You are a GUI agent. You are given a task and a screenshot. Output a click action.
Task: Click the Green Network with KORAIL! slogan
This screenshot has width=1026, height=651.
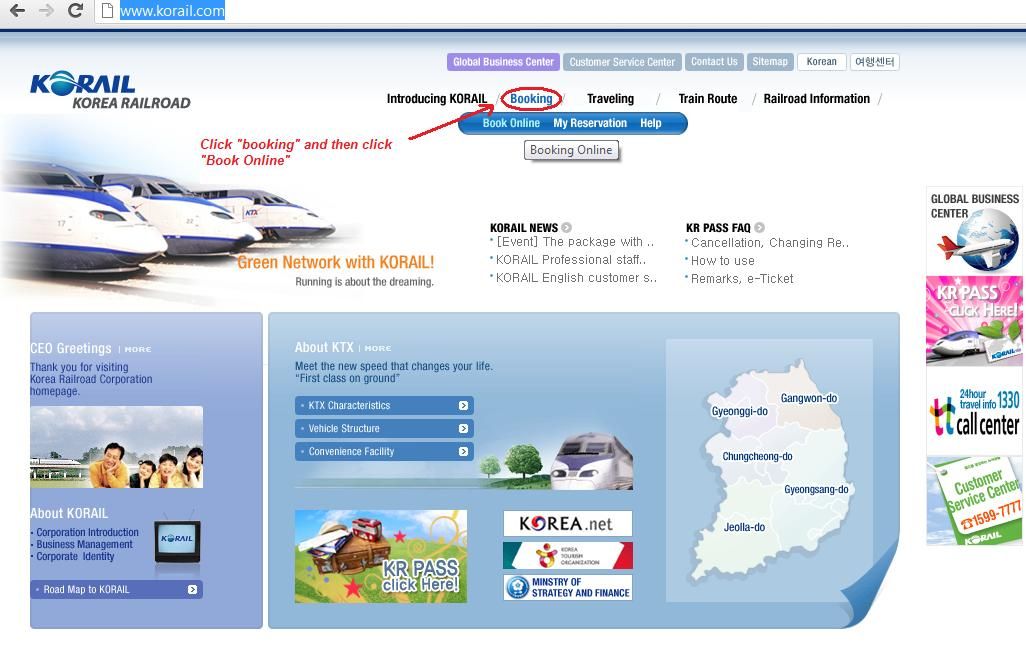[x=335, y=262]
